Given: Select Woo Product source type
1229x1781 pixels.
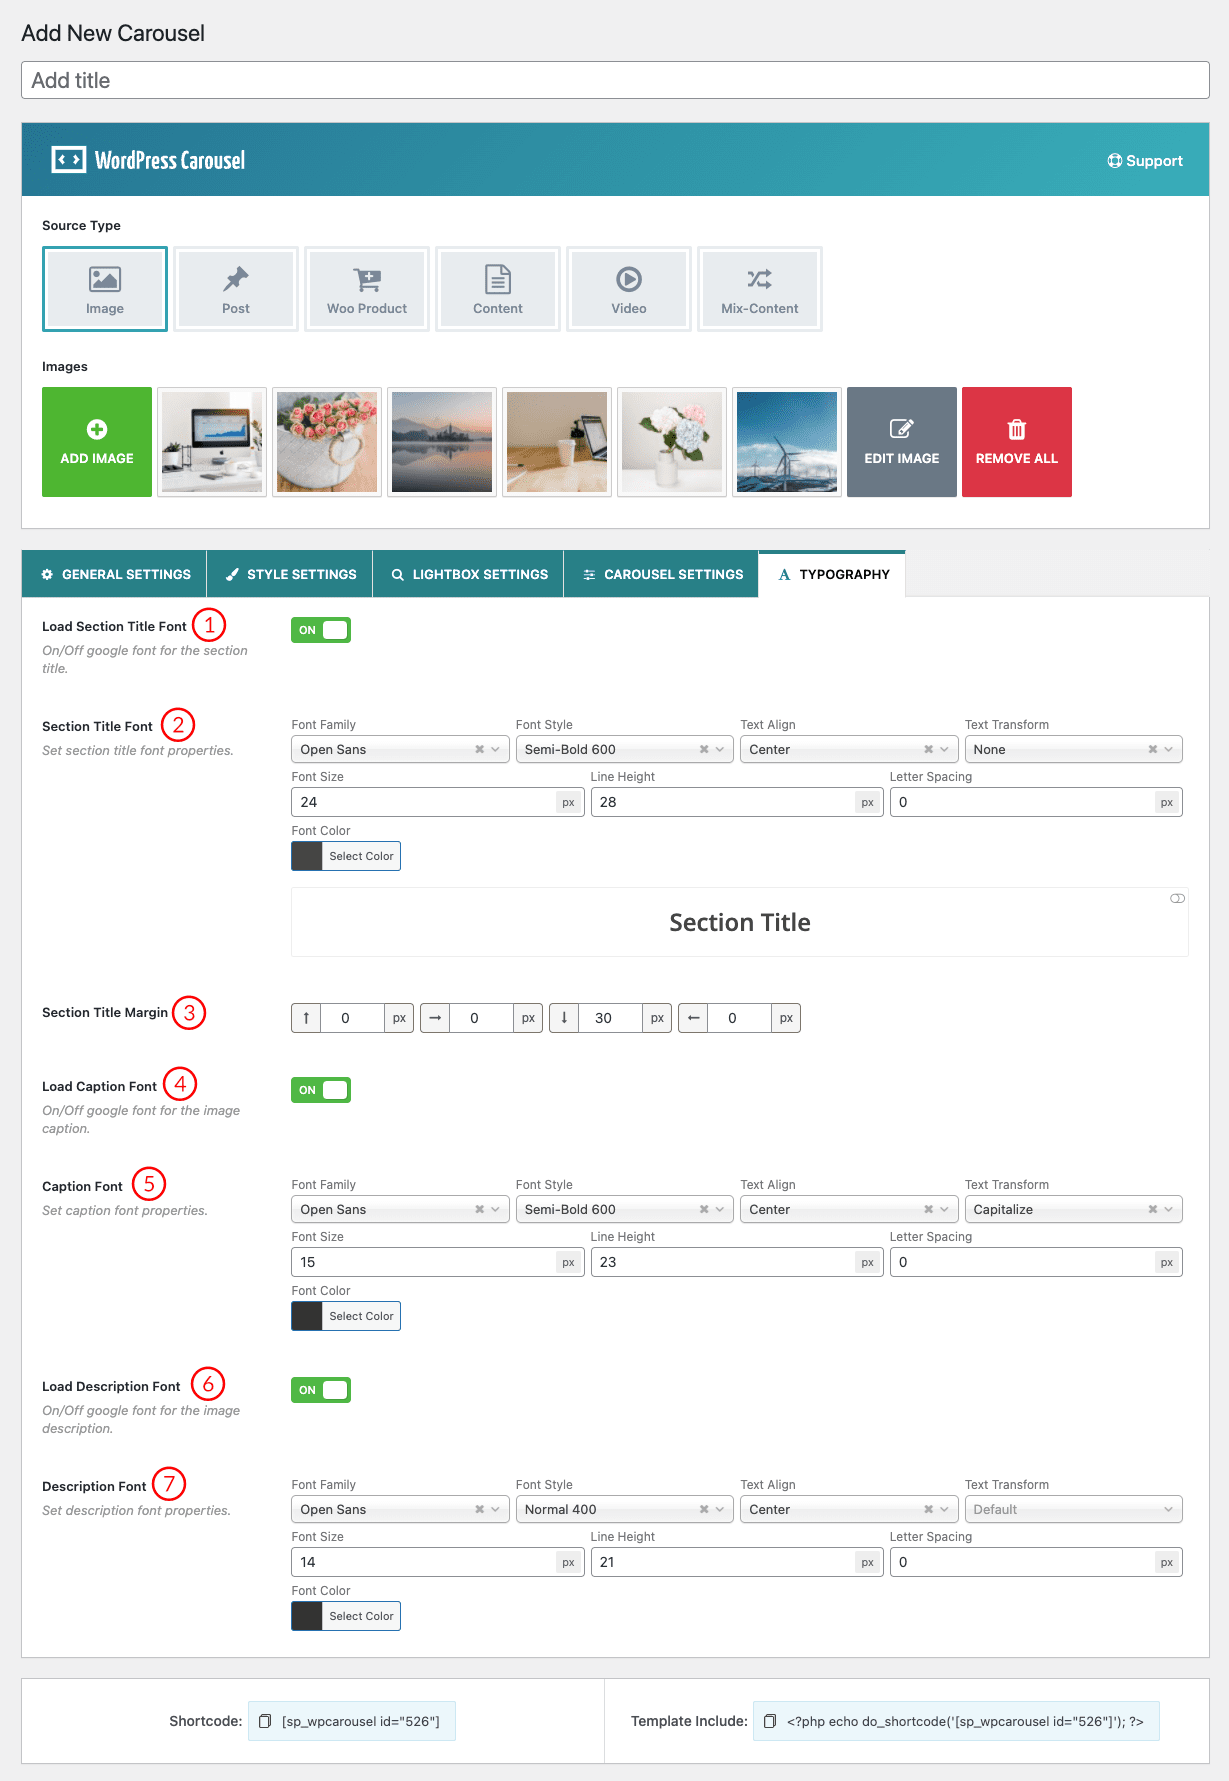Looking at the screenshot, I should pos(367,289).
